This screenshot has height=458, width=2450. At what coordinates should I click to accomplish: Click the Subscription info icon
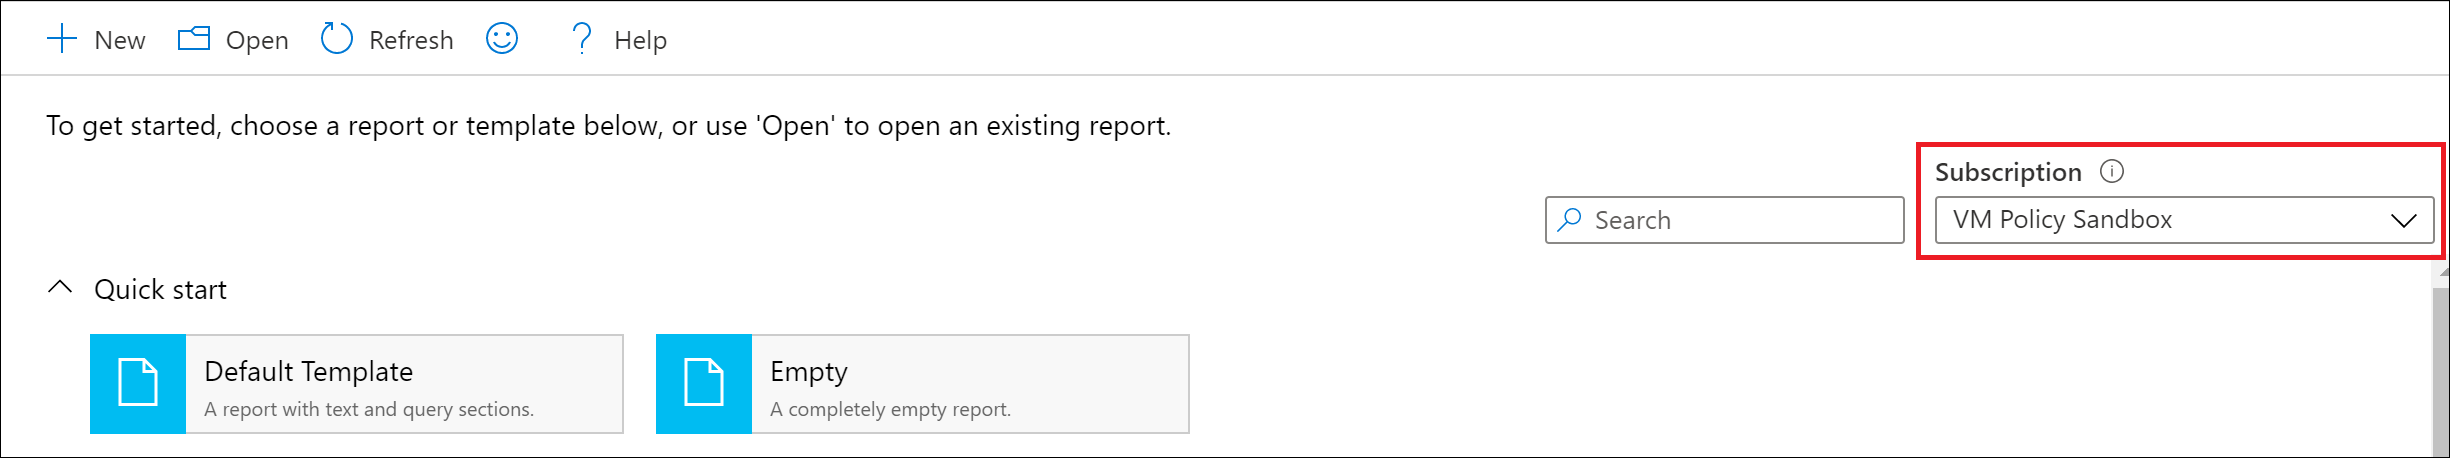coord(2112,171)
